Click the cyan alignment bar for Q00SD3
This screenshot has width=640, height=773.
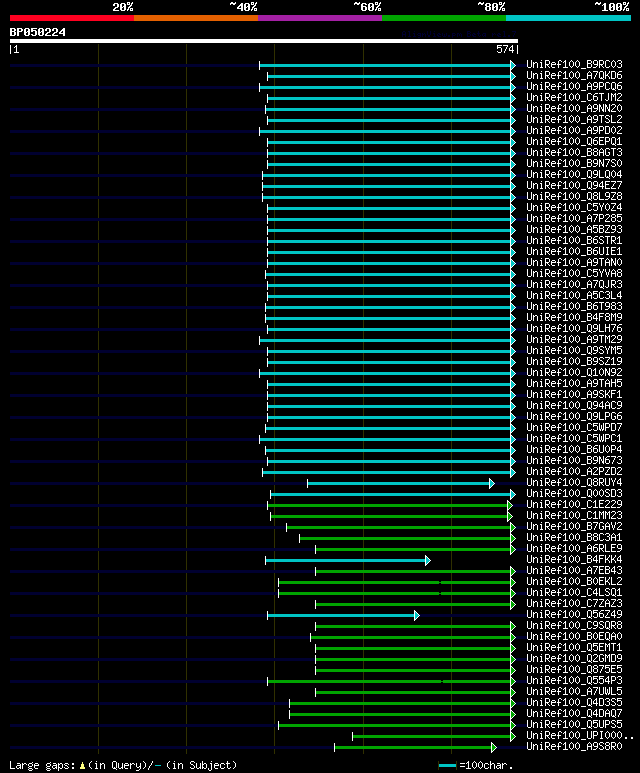[x=392, y=494]
